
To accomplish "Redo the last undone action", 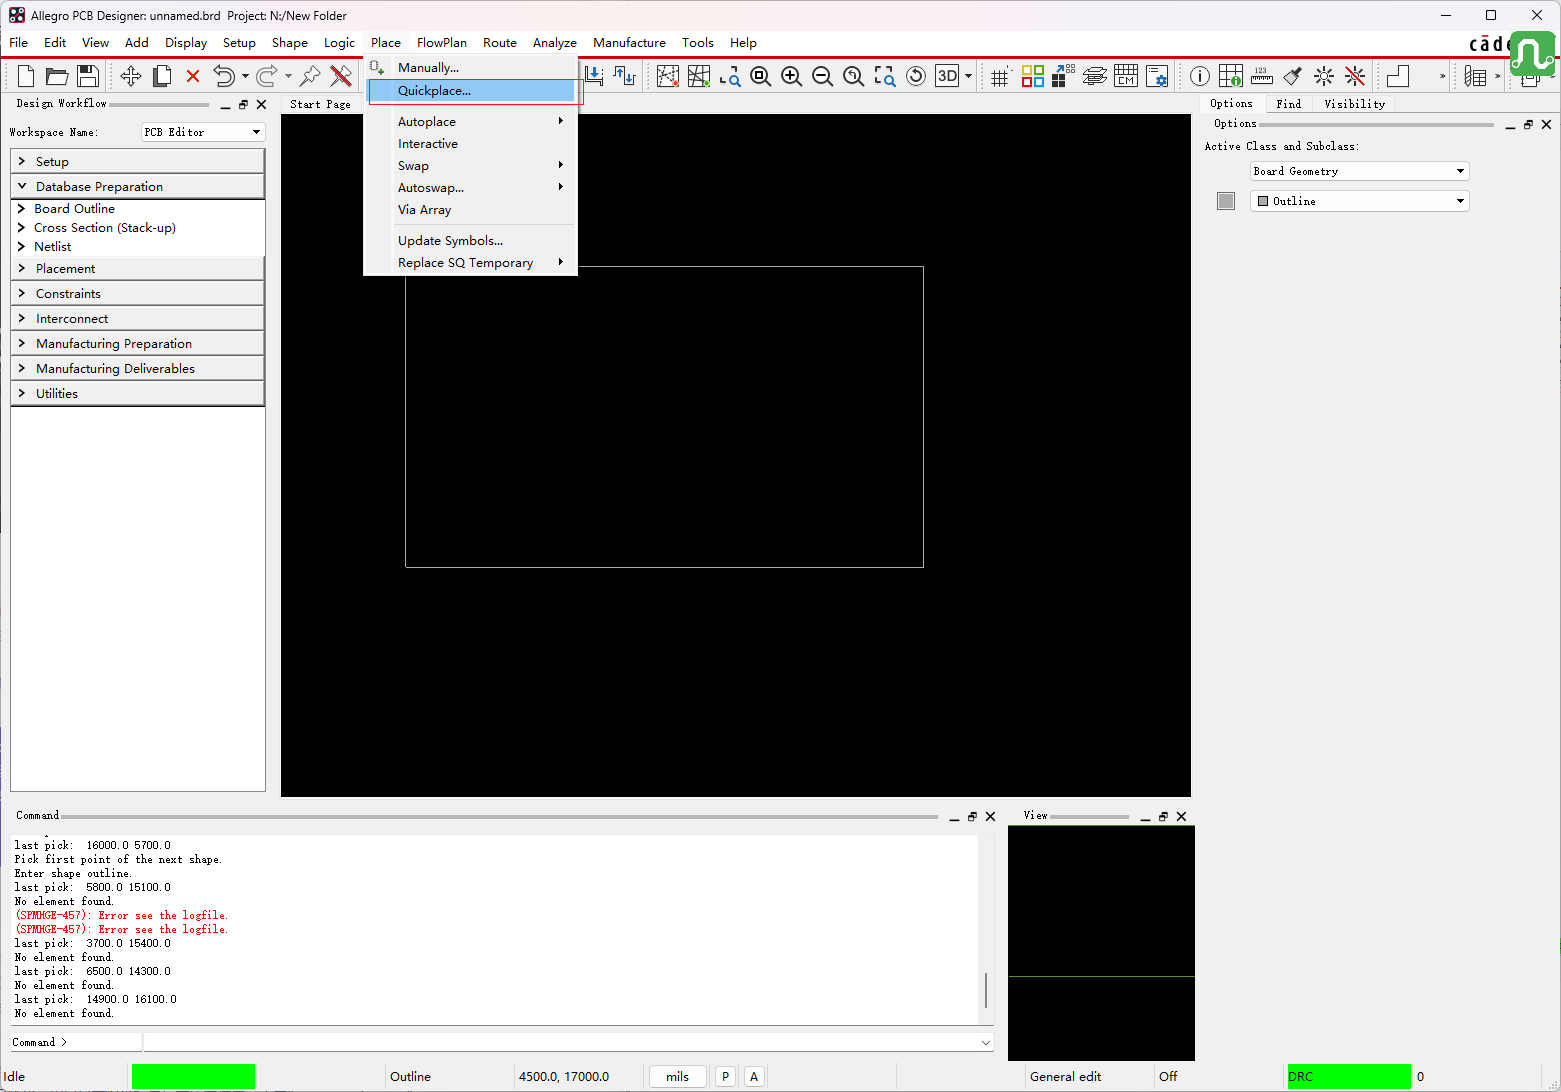I will tap(267, 76).
